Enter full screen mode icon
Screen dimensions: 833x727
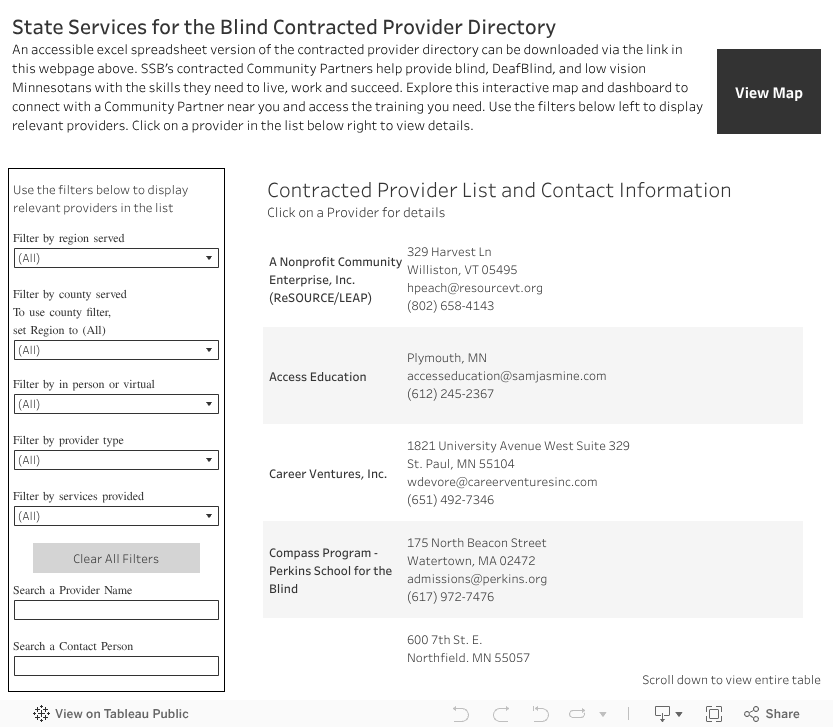click(x=714, y=714)
